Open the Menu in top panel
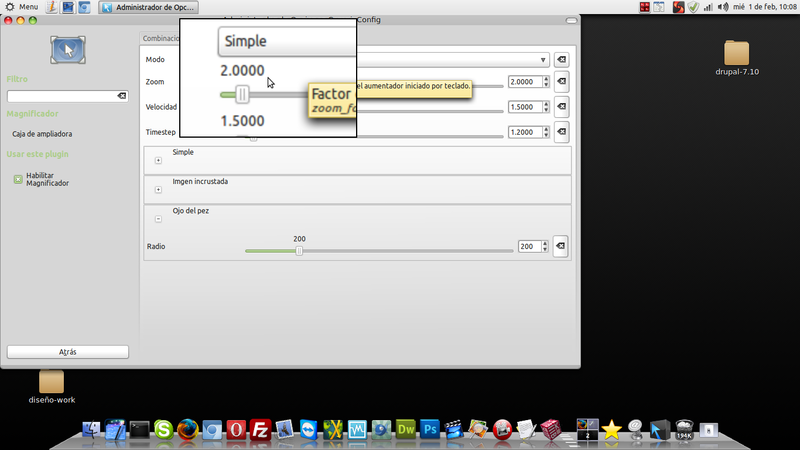 click(22, 7)
